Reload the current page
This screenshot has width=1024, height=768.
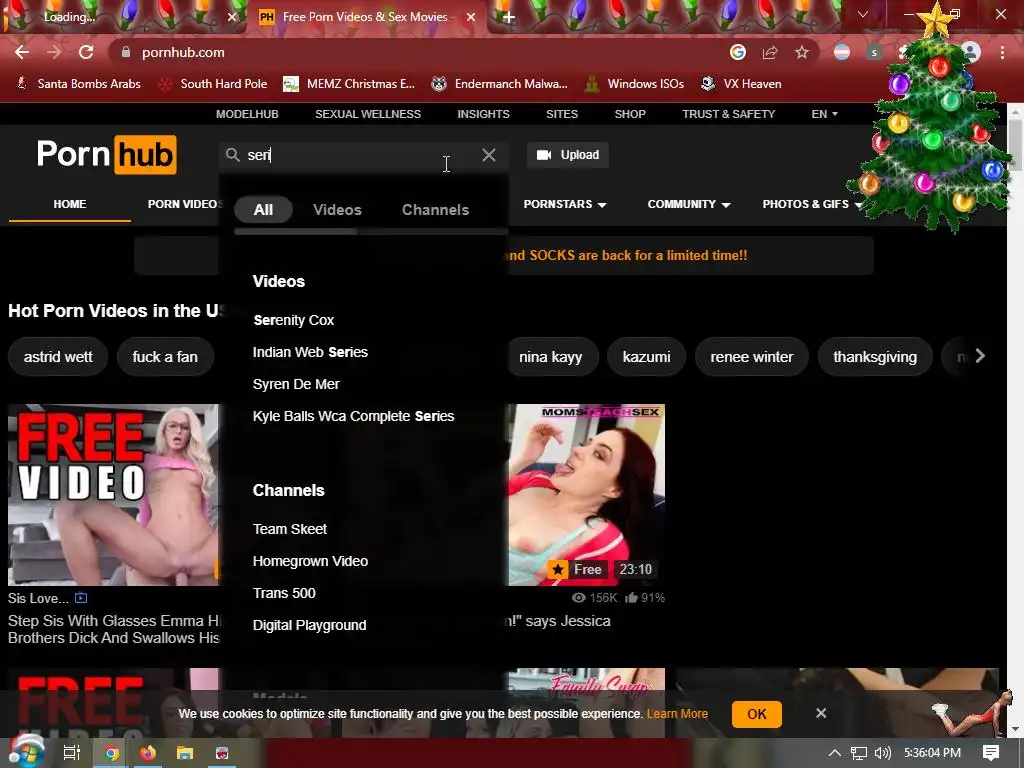pos(86,52)
